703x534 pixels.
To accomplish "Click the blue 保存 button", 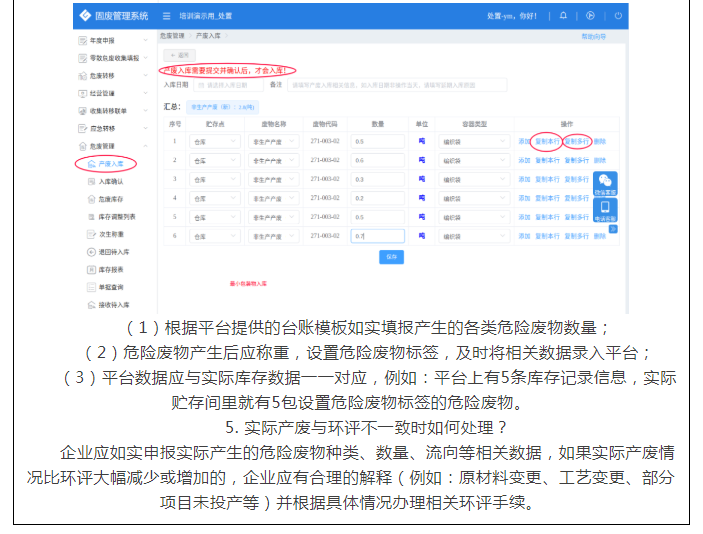I will tap(391, 257).
